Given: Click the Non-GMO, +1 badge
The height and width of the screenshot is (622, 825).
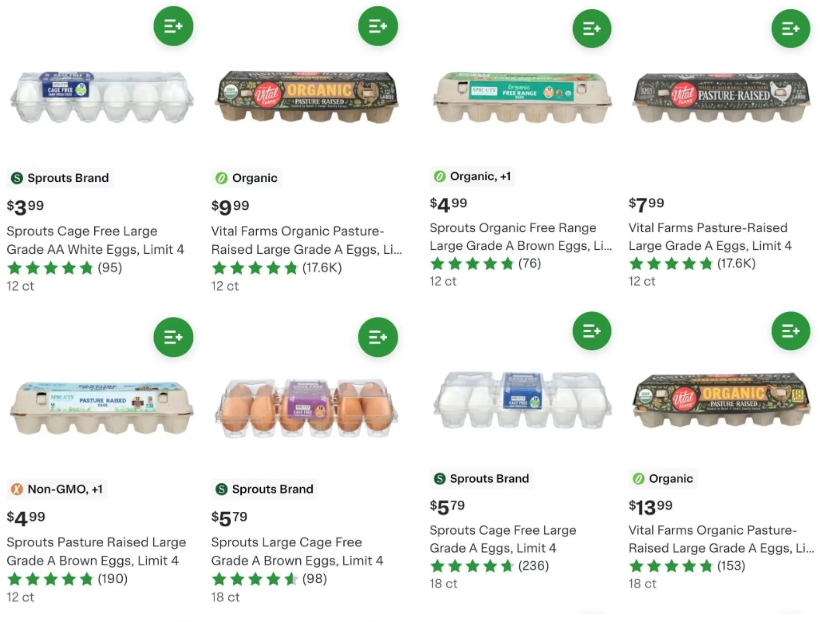Looking at the screenshot, I should pyautogui.click(x=57, y=489).
